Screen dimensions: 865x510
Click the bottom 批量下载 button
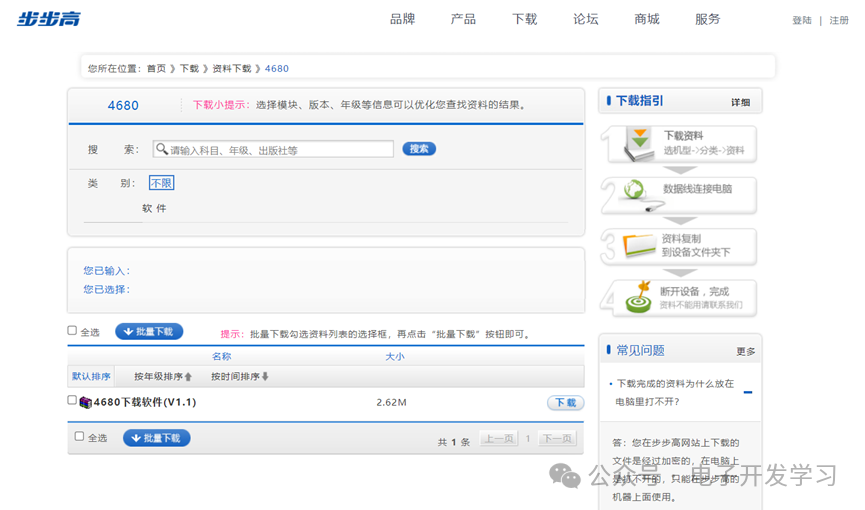click(157, 438)
